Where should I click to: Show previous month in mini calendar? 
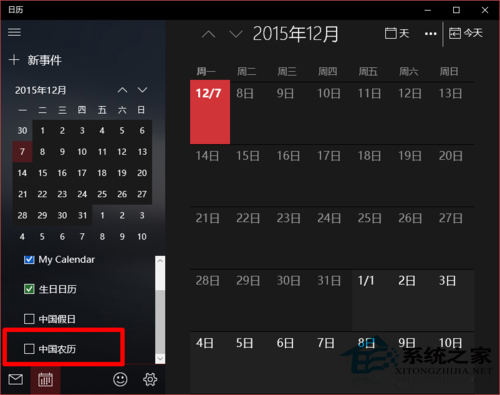click(122, 90)
